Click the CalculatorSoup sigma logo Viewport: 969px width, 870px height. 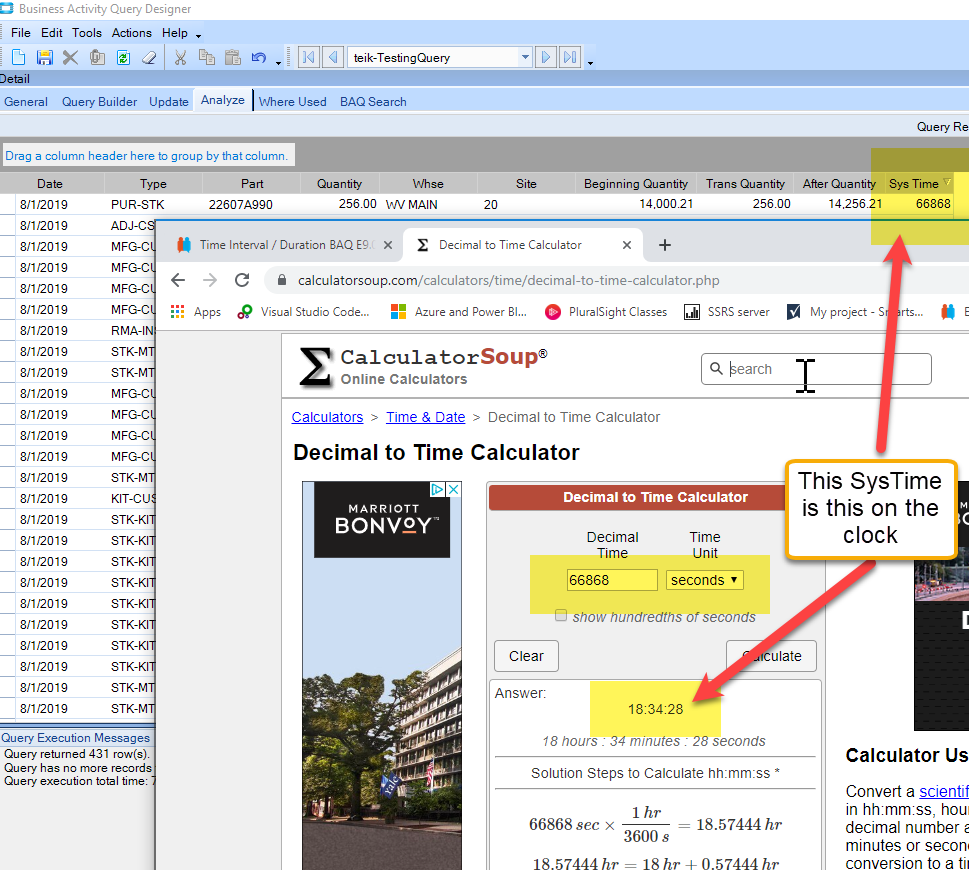coord(315,367)
